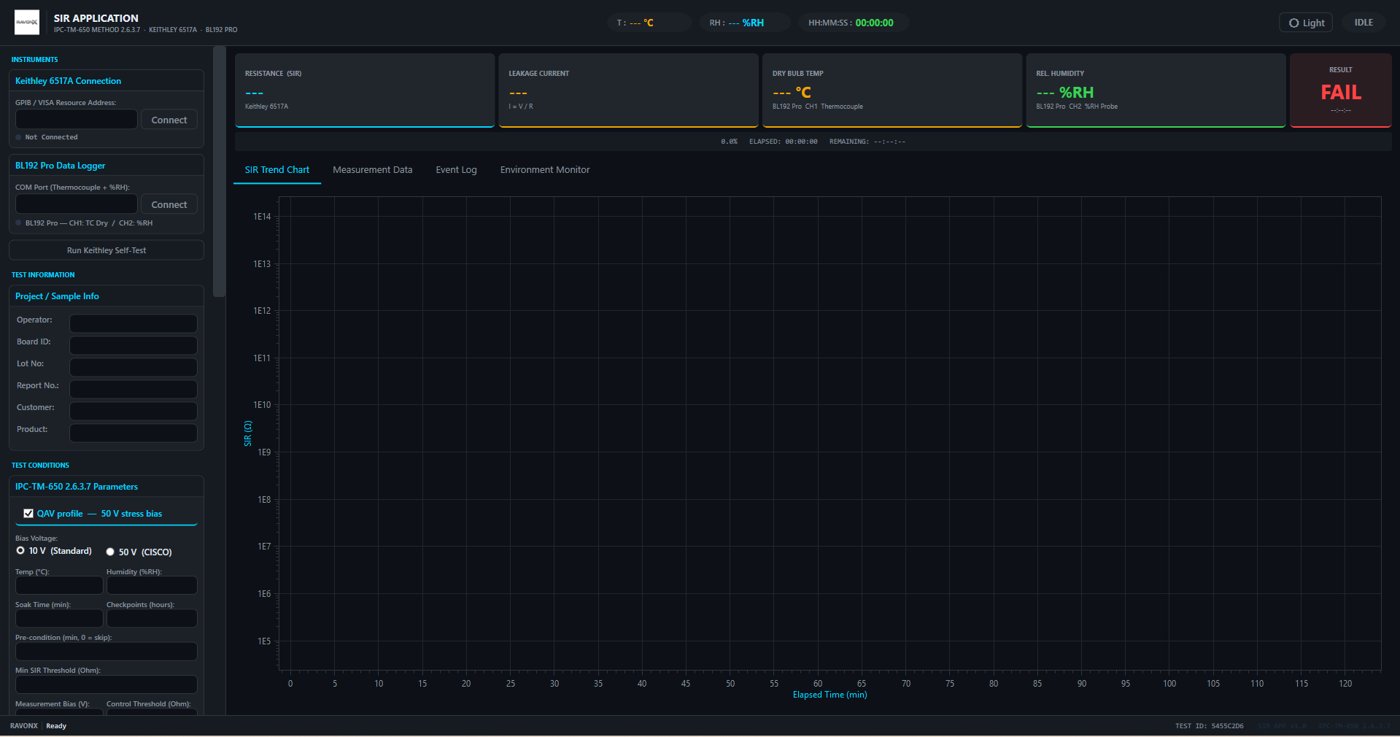Open the Environment Monitor tab
This screenshot has width=1400, height=737.
(545, 170)
